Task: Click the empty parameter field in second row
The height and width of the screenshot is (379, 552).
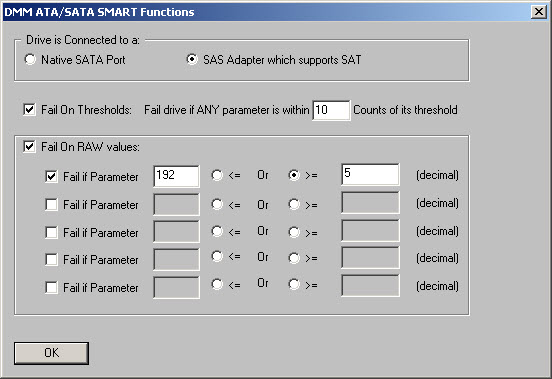Action: pos(176,204)
